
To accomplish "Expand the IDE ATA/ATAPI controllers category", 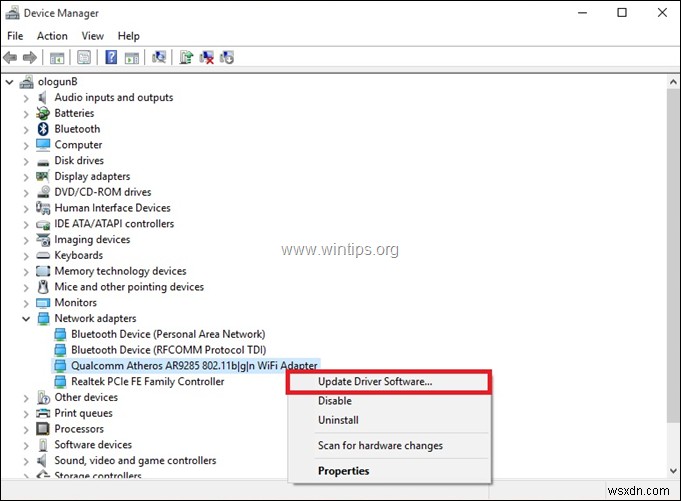I will (26, 224).
